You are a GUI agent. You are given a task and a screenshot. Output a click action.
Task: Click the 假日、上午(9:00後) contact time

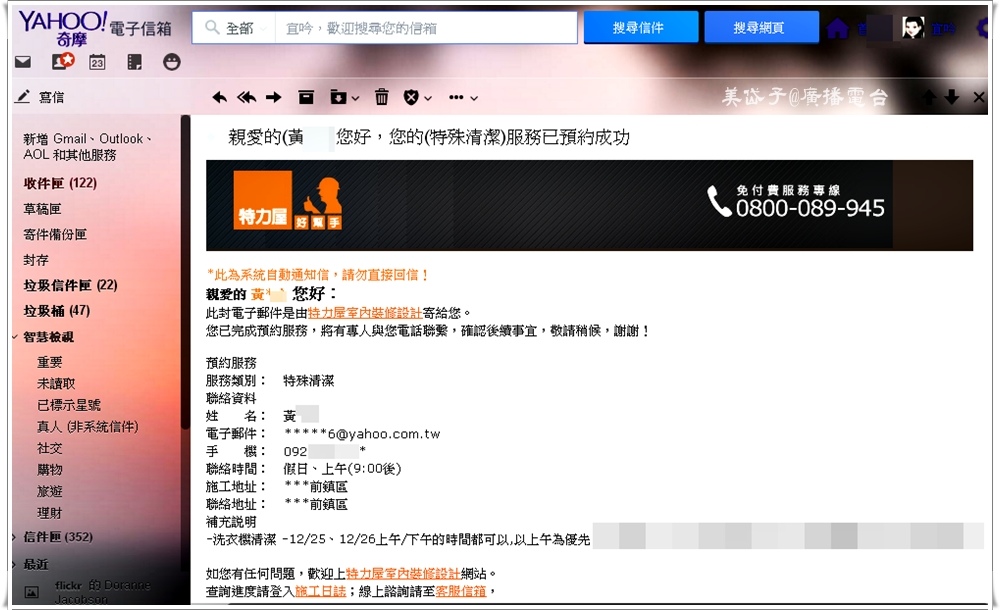point(342,469)
